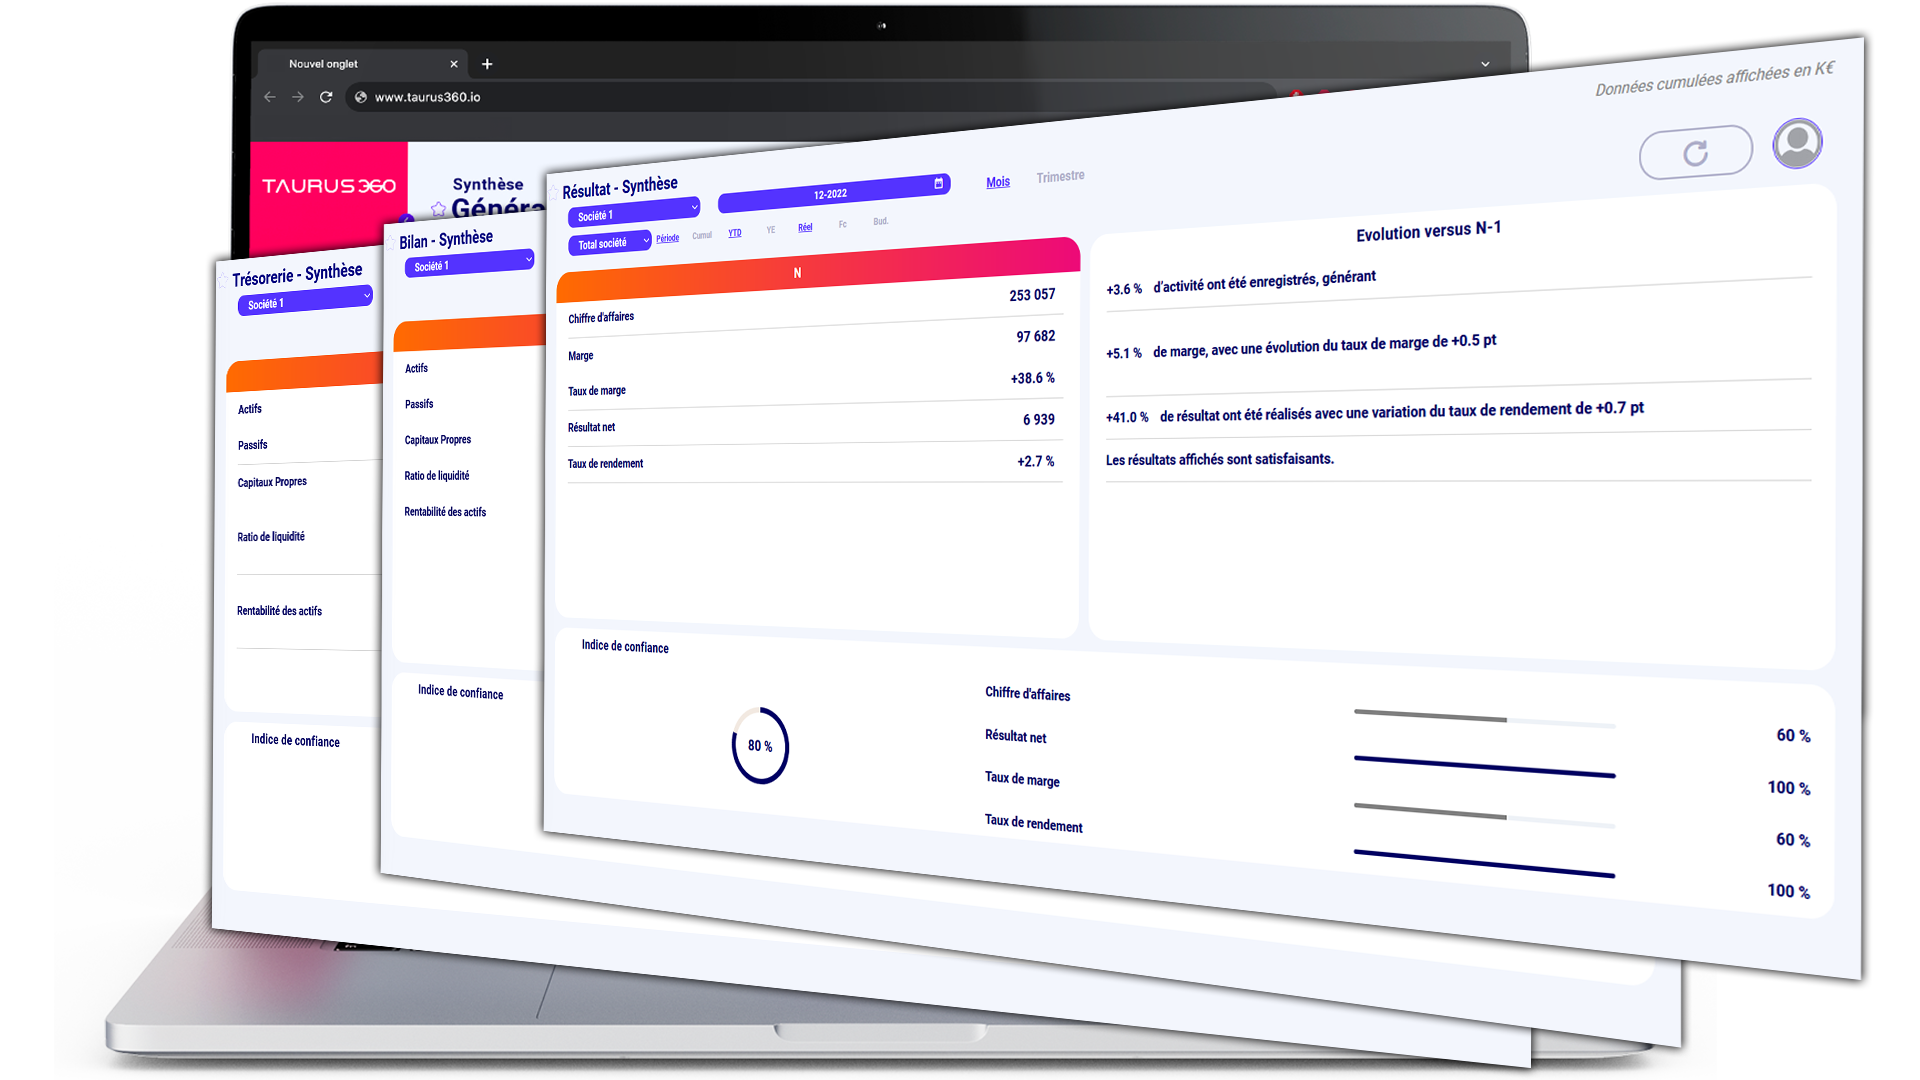Expand the Société 1 dropdown in Trésorerie panel
Screen dimensions: 1920x1080
point(304,300)
